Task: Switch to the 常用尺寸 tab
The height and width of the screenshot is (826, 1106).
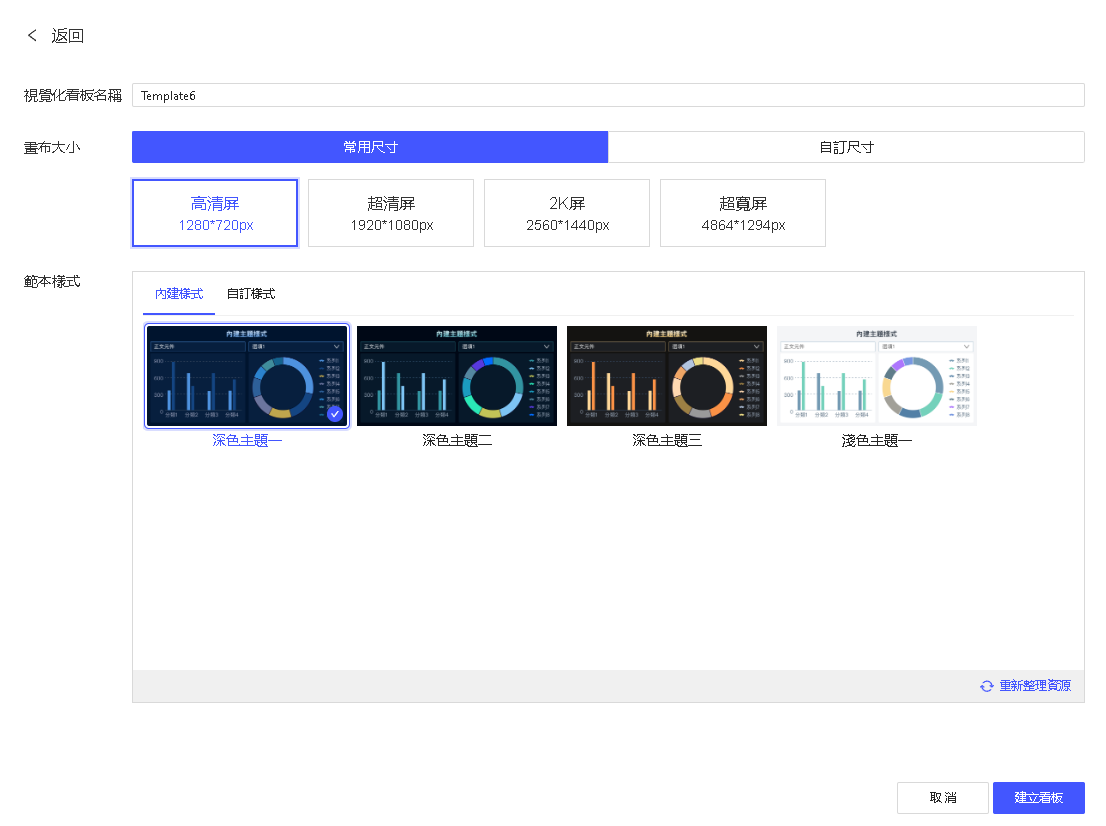Action: [370, 147]
